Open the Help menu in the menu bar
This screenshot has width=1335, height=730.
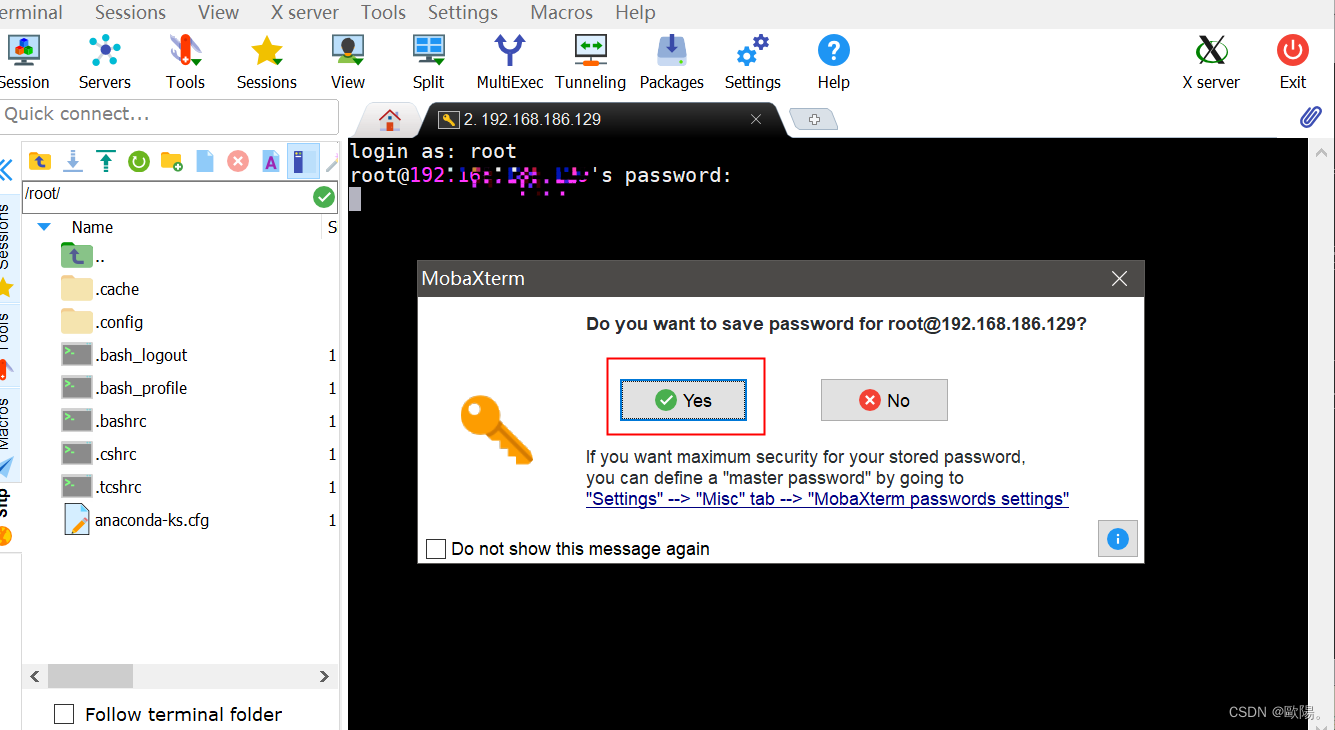635,13
